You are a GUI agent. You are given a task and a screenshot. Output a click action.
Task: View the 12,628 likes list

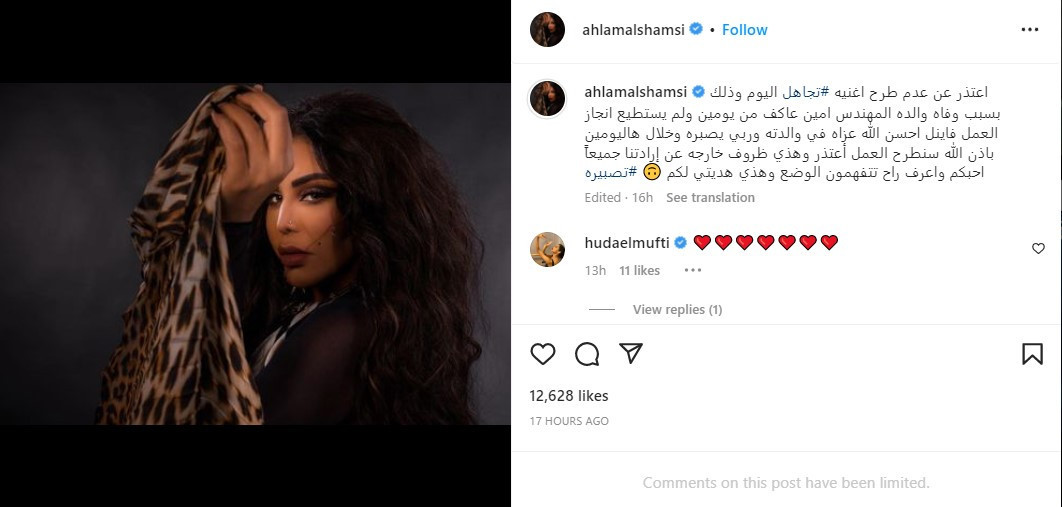(x=569, y=396)
